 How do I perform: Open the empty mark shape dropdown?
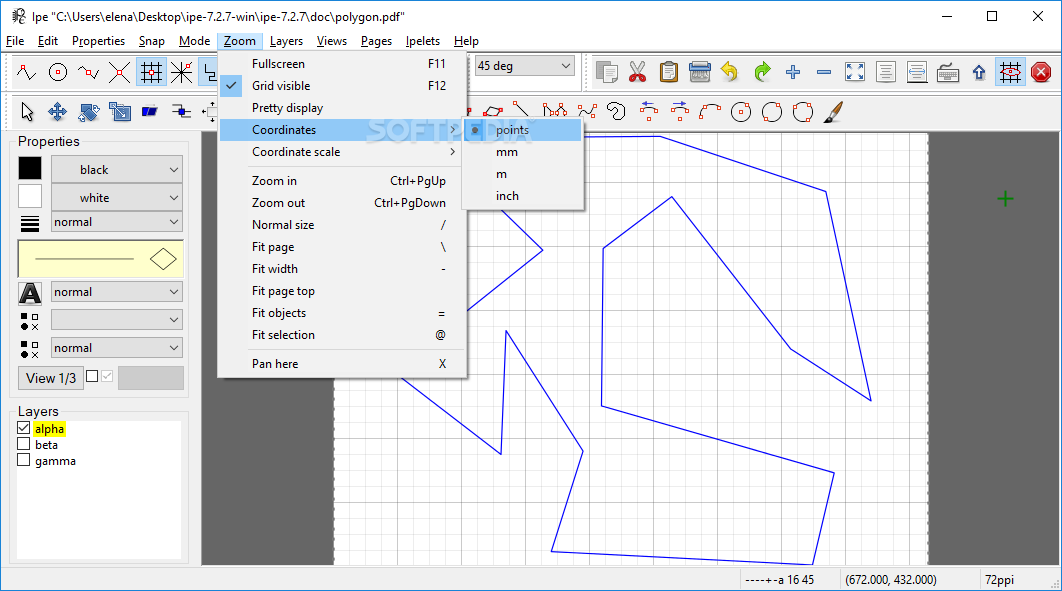(x=117, y=320)
